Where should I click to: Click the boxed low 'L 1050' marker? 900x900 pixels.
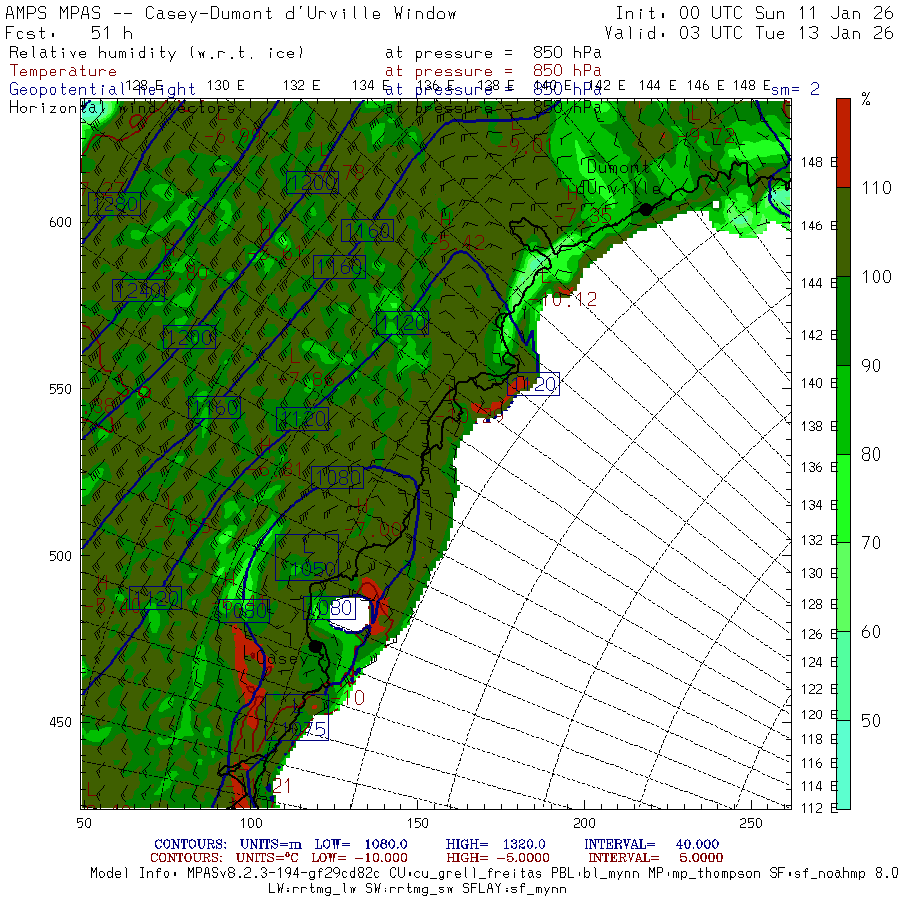coord(307,558)
